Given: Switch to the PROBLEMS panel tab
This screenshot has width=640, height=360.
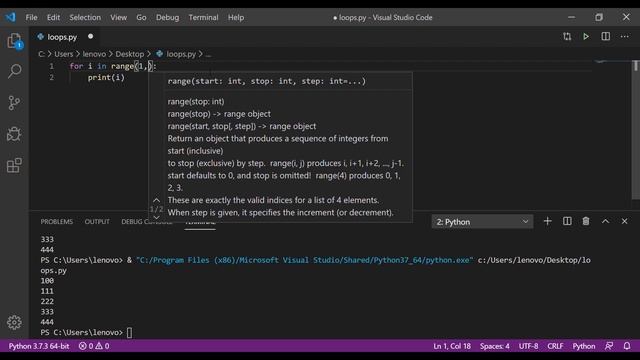Looking at the screenshot, I should pos(56,222).
